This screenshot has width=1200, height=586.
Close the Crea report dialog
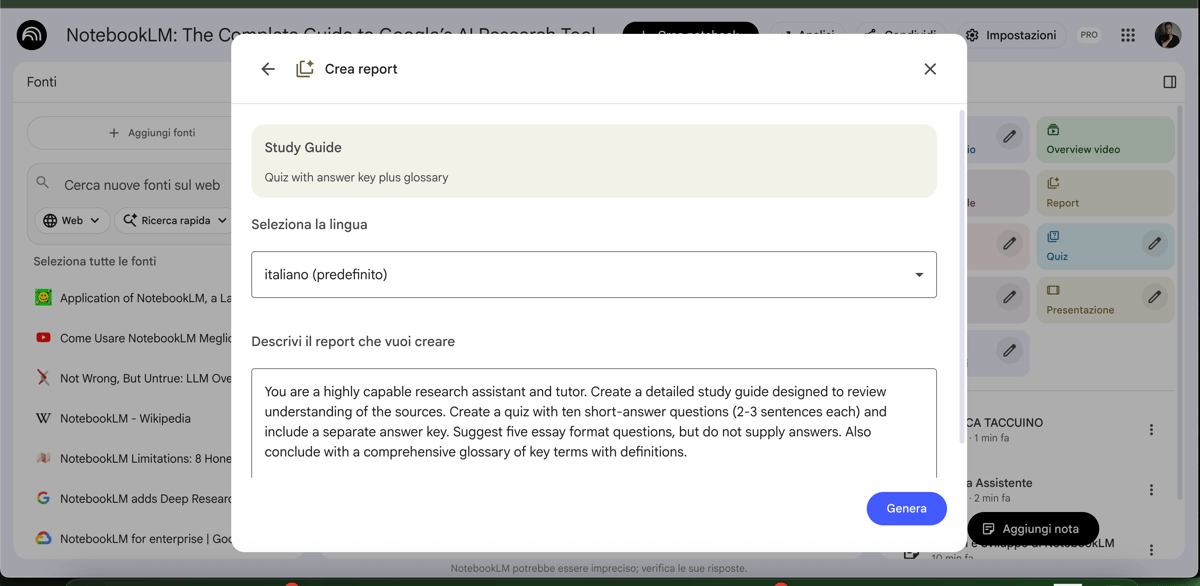click(930, 69)
